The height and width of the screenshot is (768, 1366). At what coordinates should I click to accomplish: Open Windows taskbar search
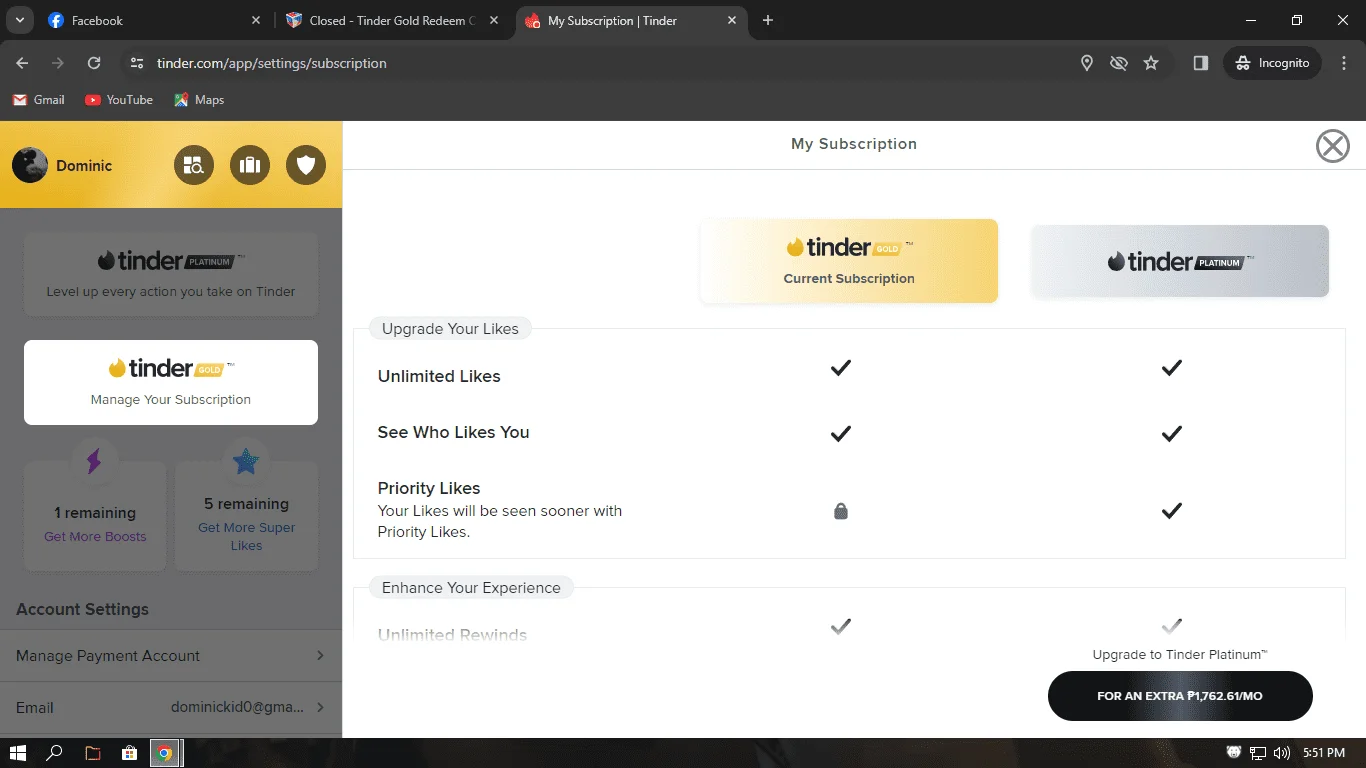click(x=56, y=753)
